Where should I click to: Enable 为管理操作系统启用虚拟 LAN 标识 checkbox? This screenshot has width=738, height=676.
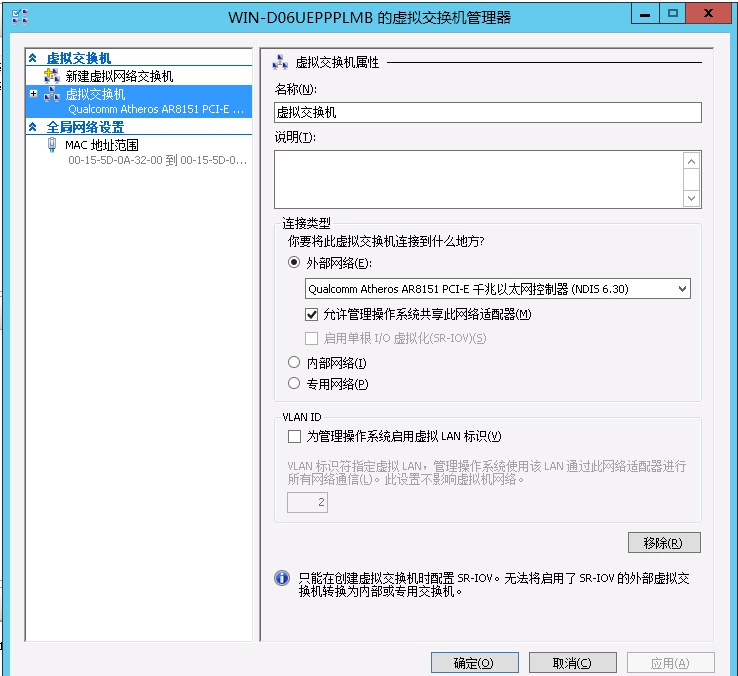click(294, 436)
